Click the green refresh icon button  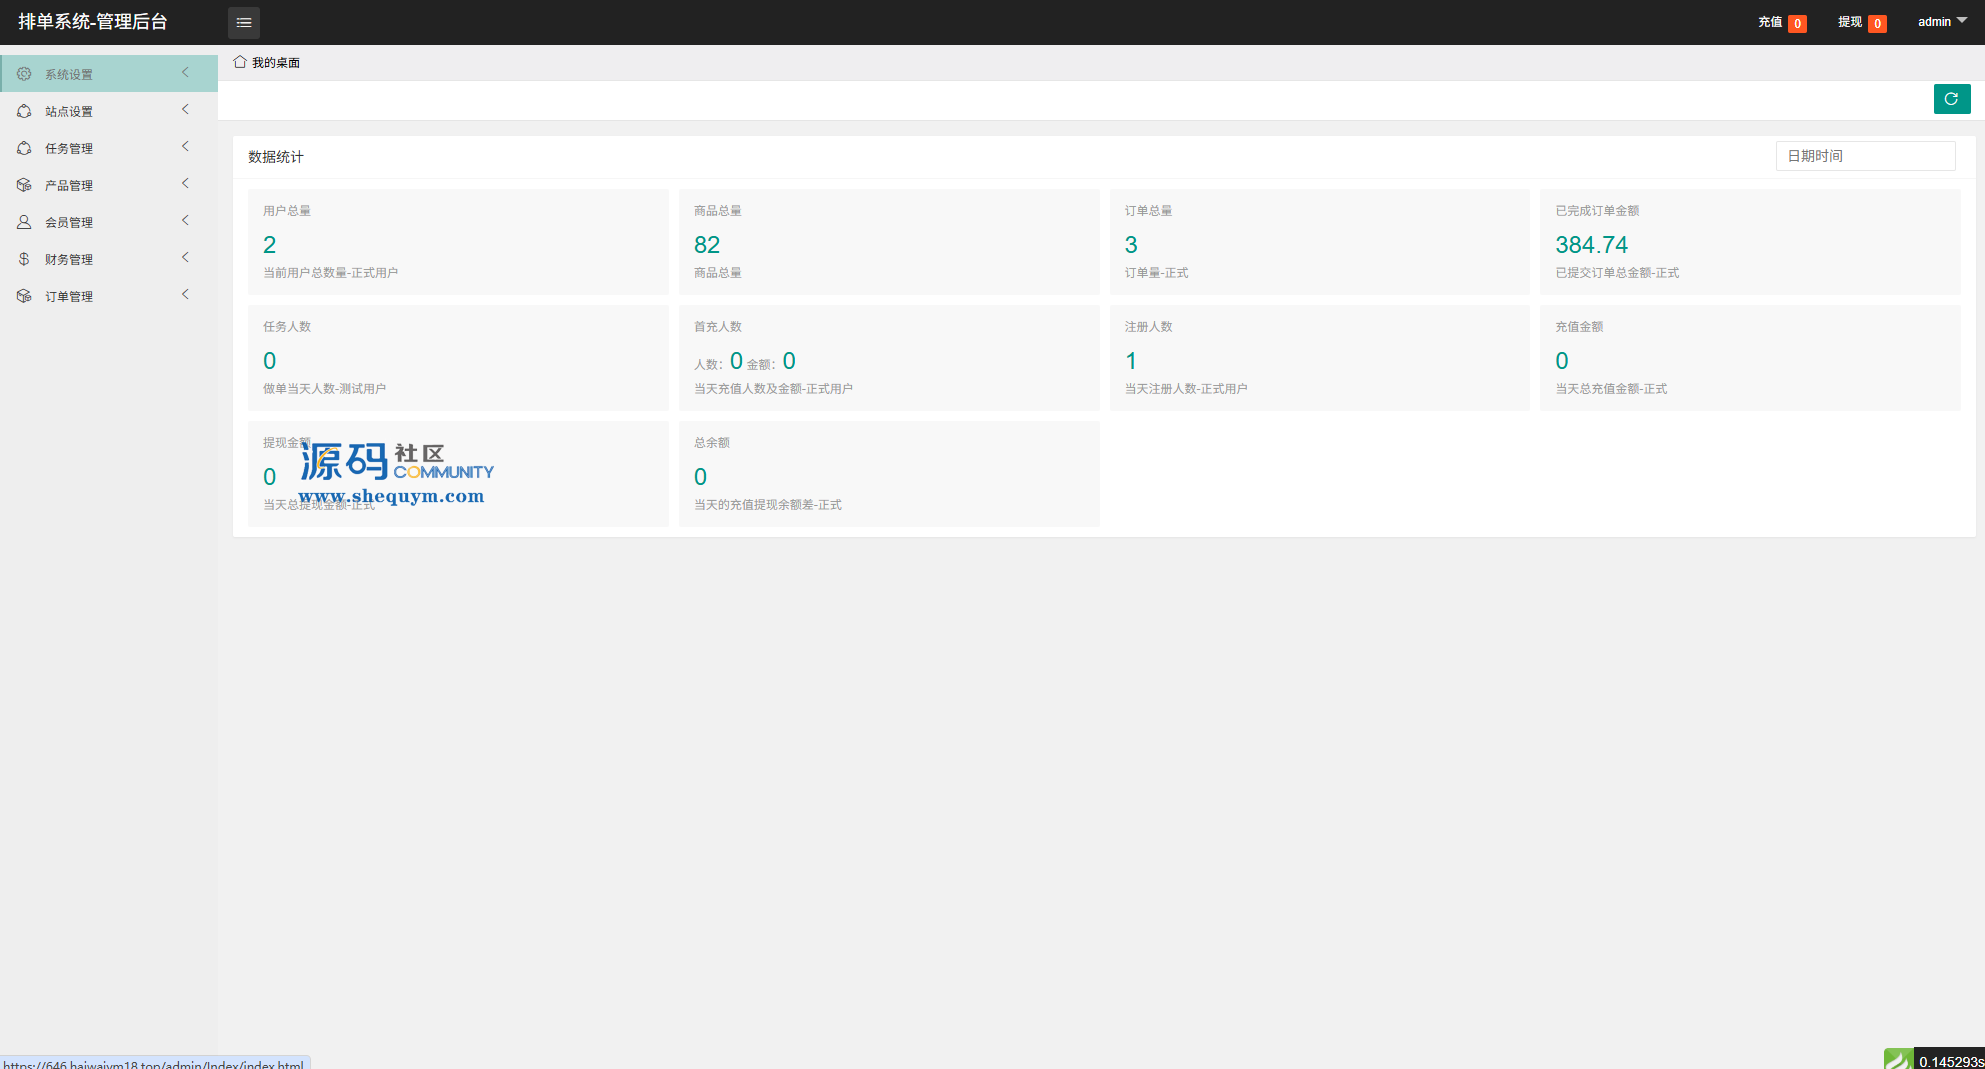click(x=1951, y=99)
